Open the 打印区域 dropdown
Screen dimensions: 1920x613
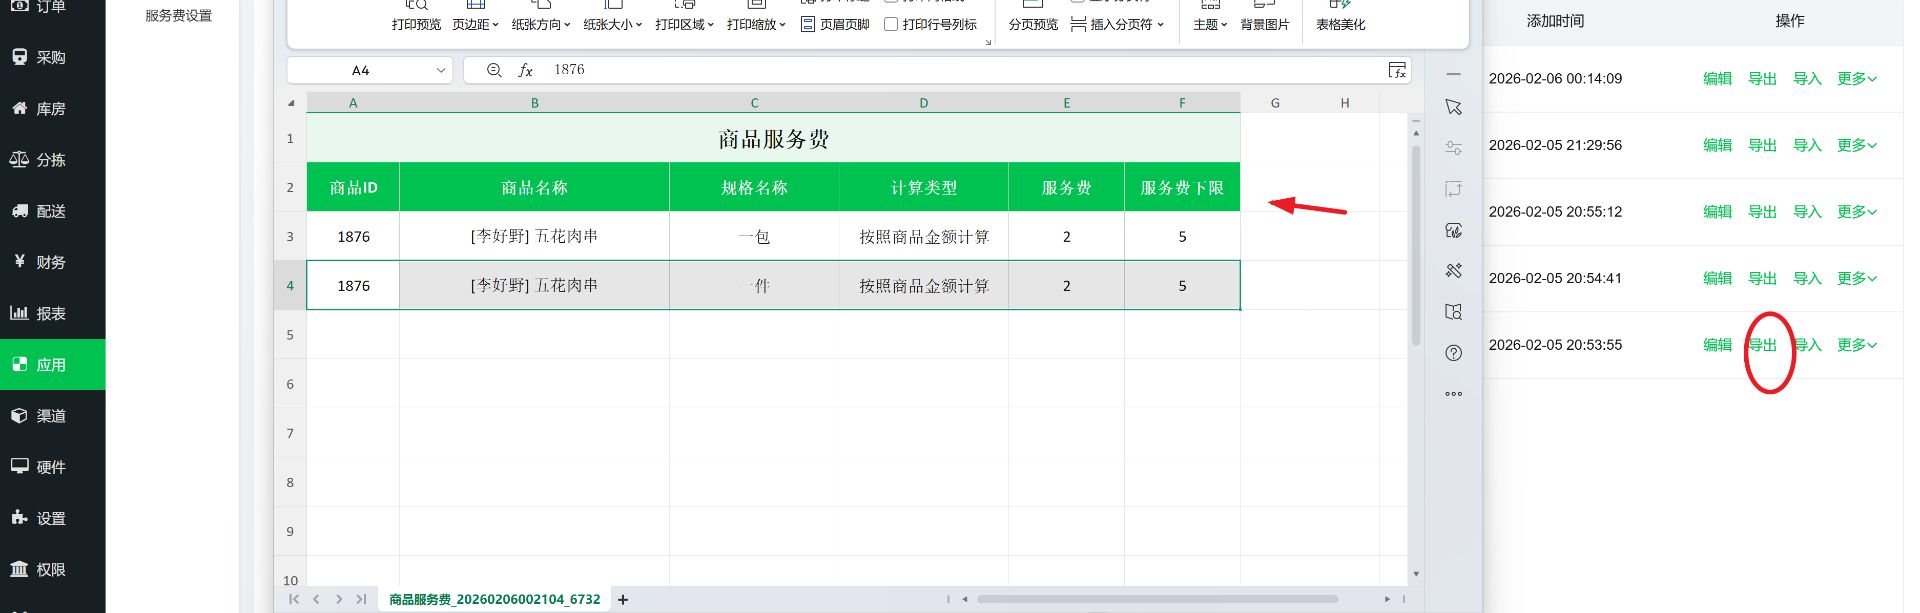pyautogui.click(x=685, y=24)
